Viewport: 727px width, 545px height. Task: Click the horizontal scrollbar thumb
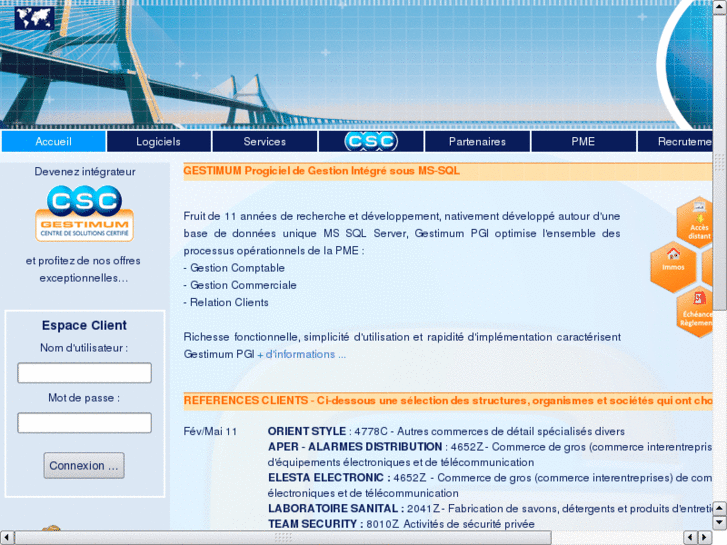(x=283, y=537)
